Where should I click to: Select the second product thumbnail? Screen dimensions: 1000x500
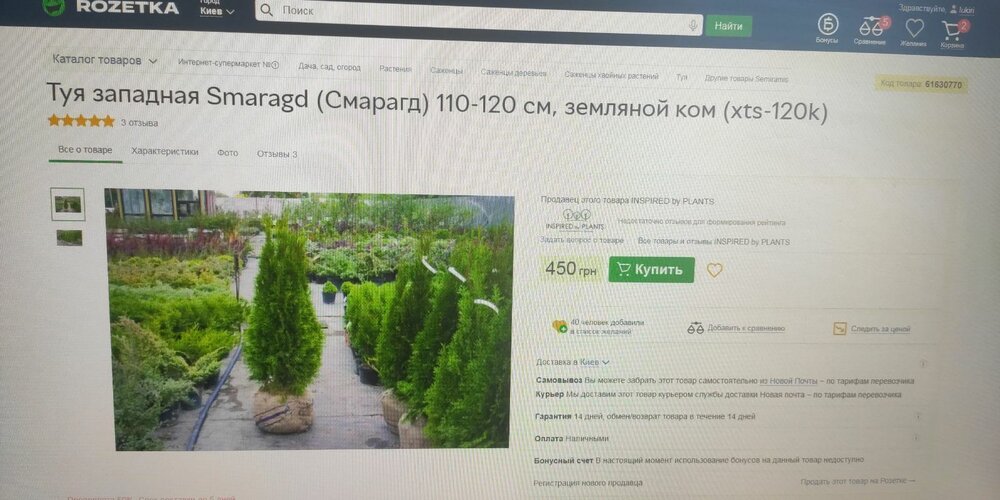pyautogui.click(x=70, y=237)
